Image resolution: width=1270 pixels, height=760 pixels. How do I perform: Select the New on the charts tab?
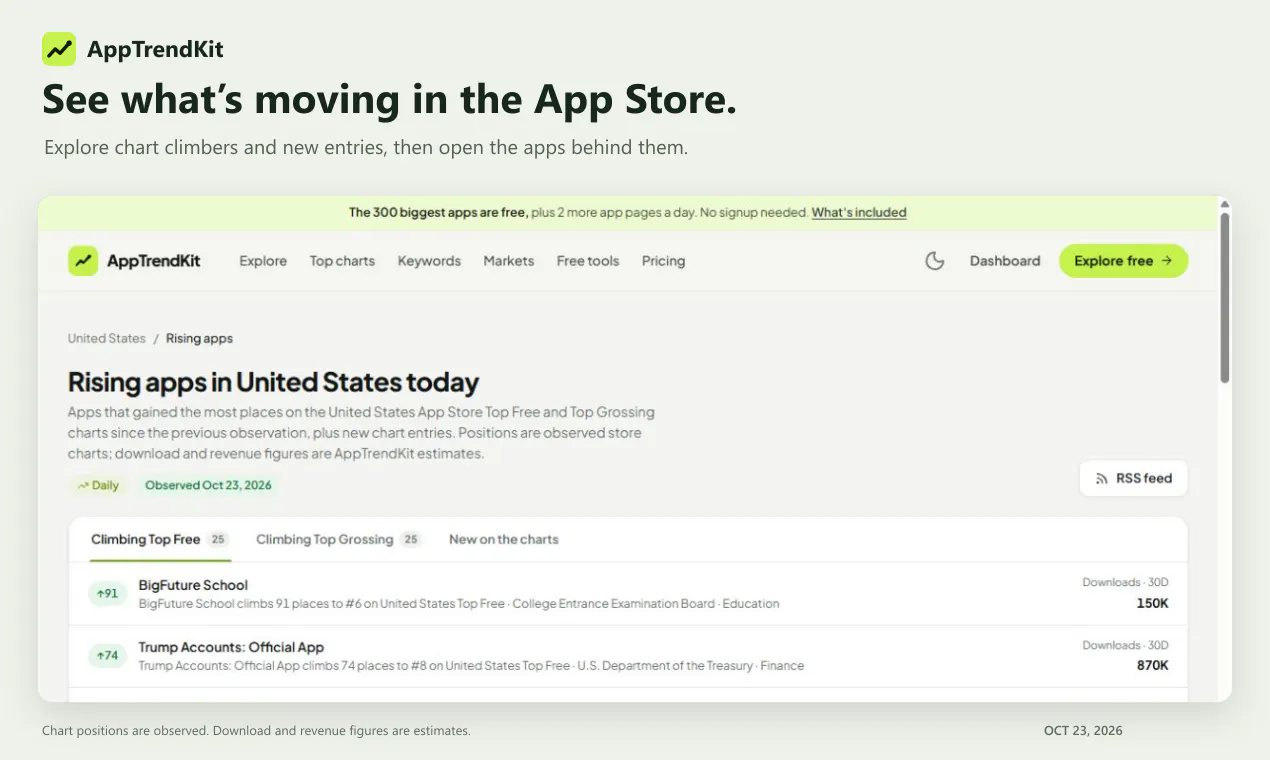click(x=504, y=539)
